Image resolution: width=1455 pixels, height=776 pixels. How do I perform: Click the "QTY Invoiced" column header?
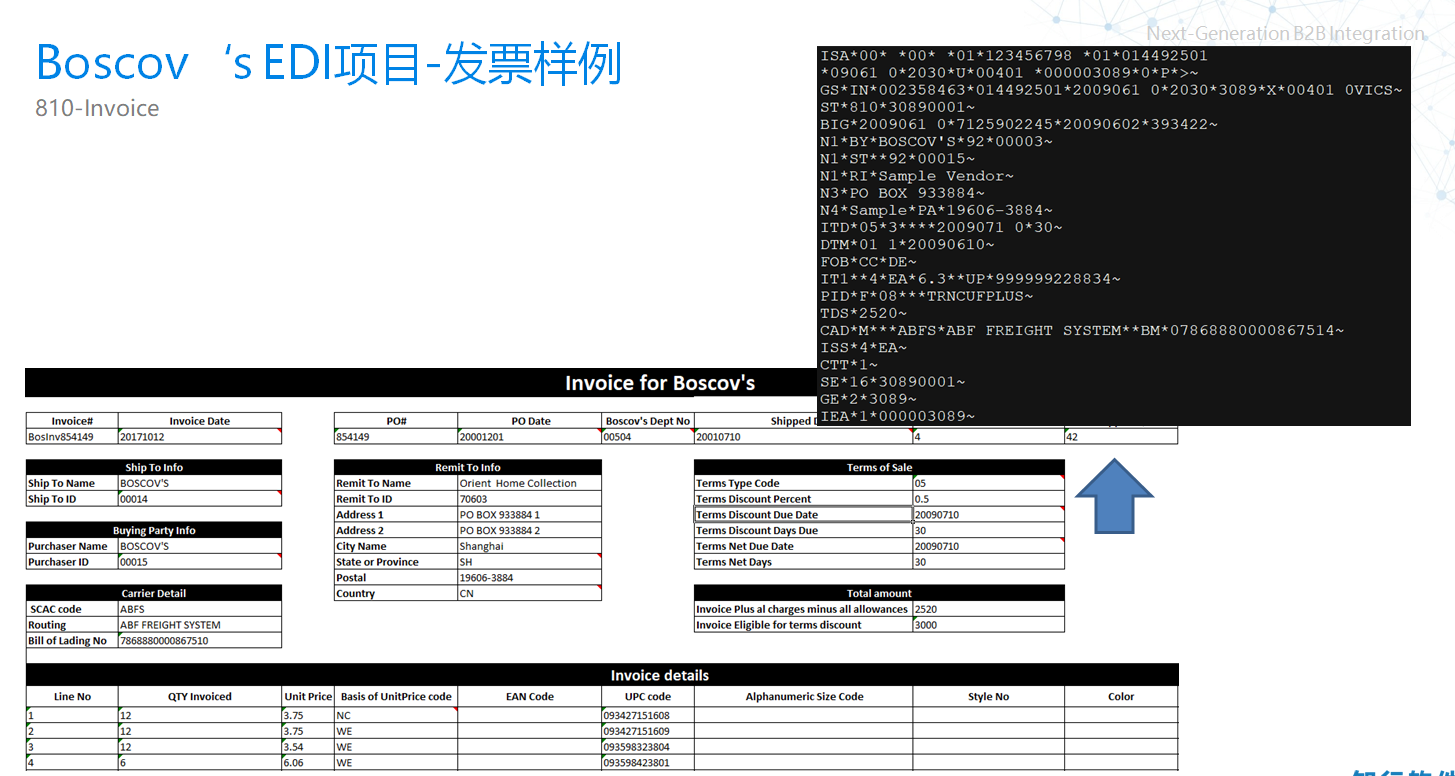[200, 697]
